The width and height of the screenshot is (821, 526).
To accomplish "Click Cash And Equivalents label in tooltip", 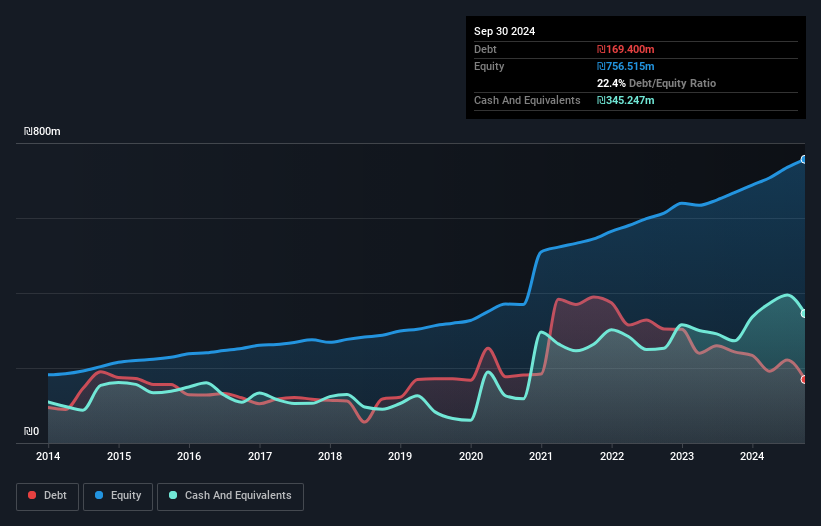I will (x=527, y=100).
